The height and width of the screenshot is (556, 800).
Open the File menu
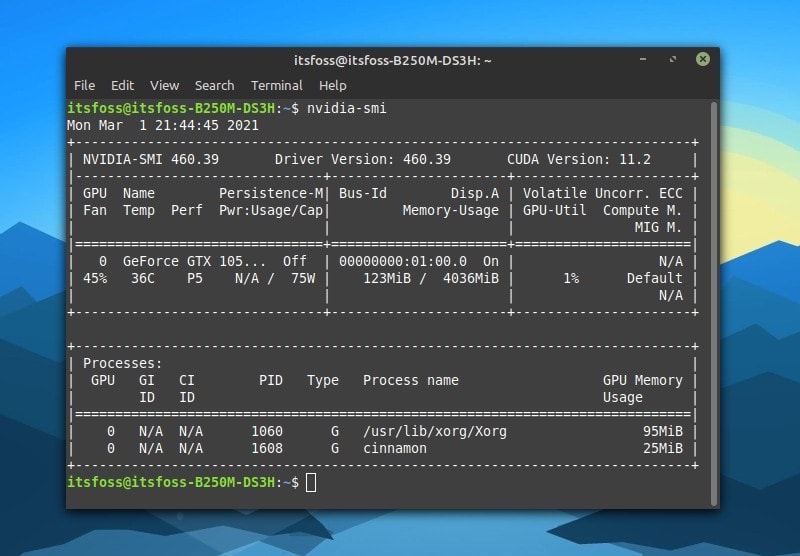pos(84,86)
